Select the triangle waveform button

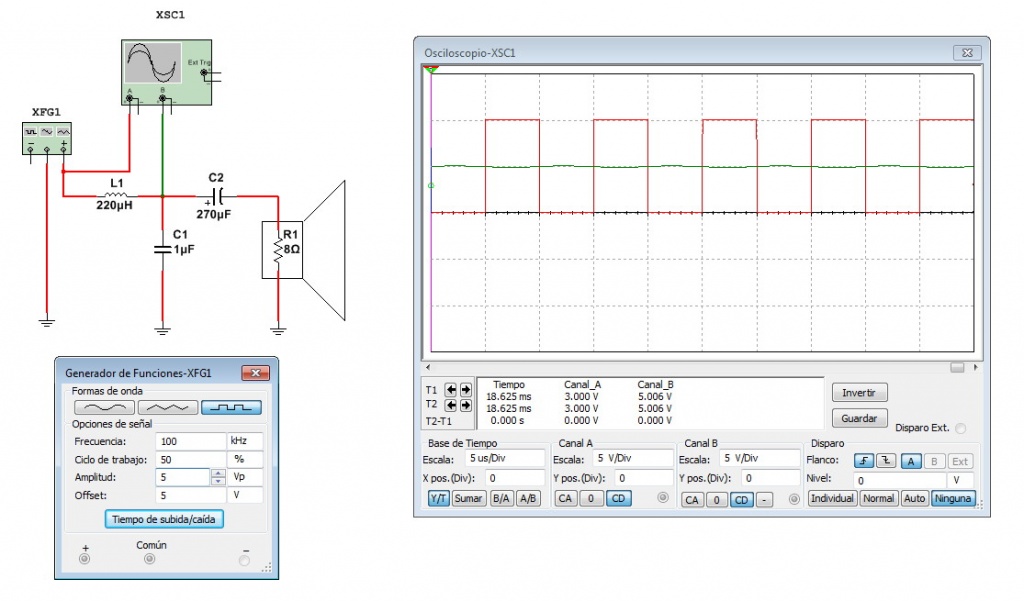(x=167, y=408)
